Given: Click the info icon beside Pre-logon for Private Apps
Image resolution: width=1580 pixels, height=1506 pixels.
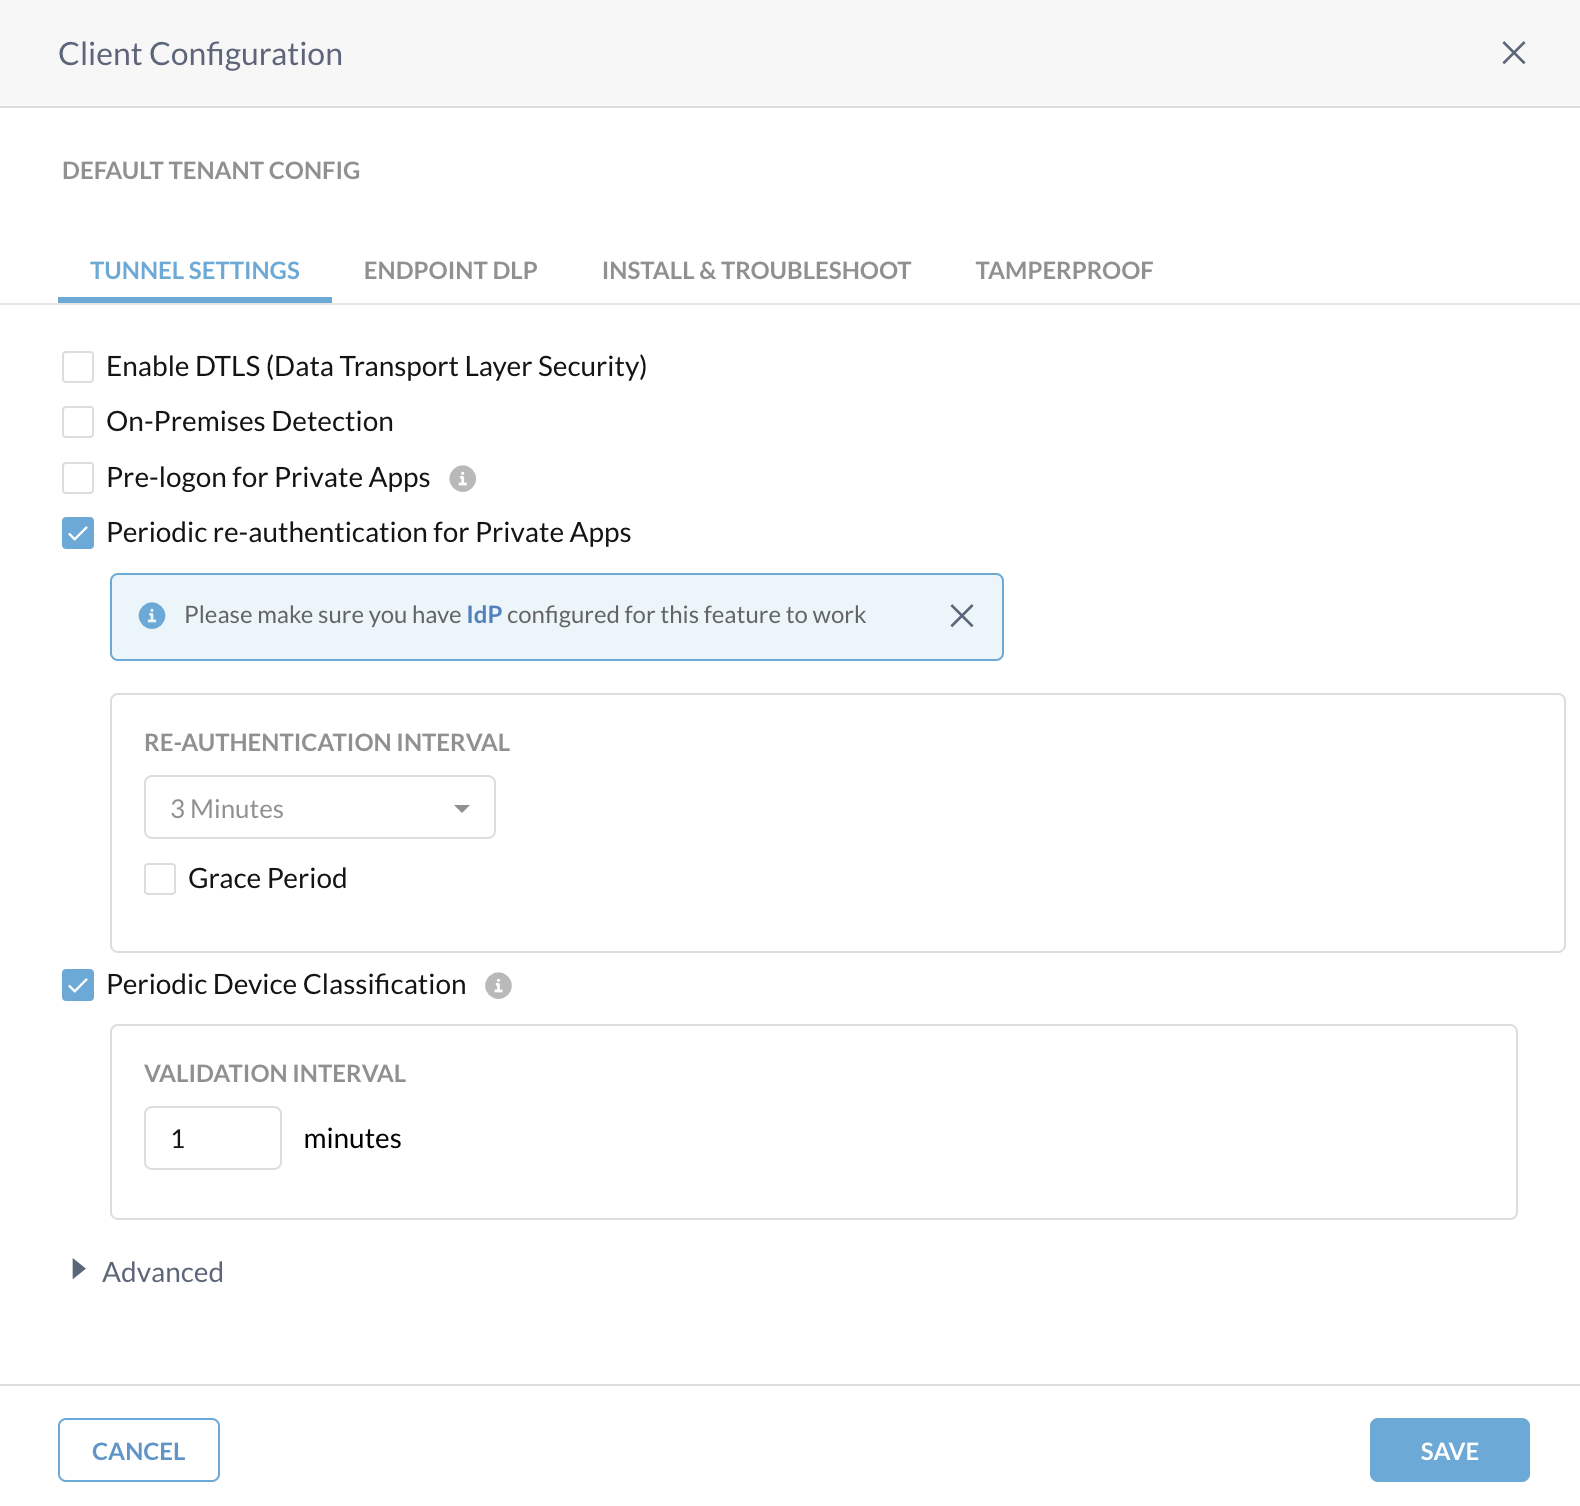Looking at the screenshot, I should [462, 479].
